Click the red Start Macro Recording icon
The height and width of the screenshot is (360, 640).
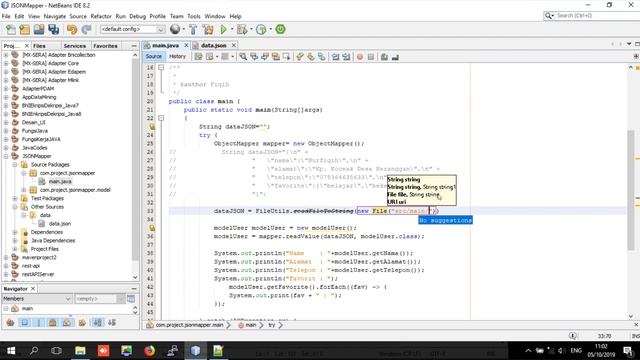360,57
